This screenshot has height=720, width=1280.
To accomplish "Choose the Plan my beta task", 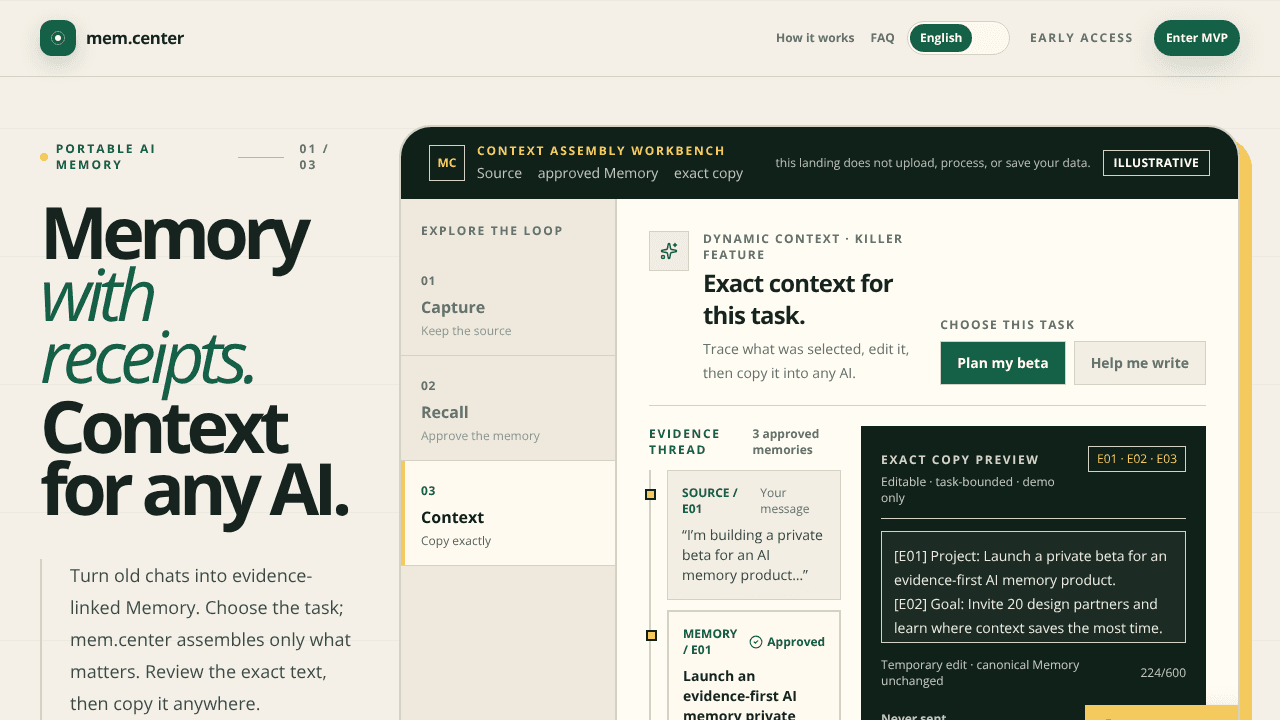I will pos(1003,363).
